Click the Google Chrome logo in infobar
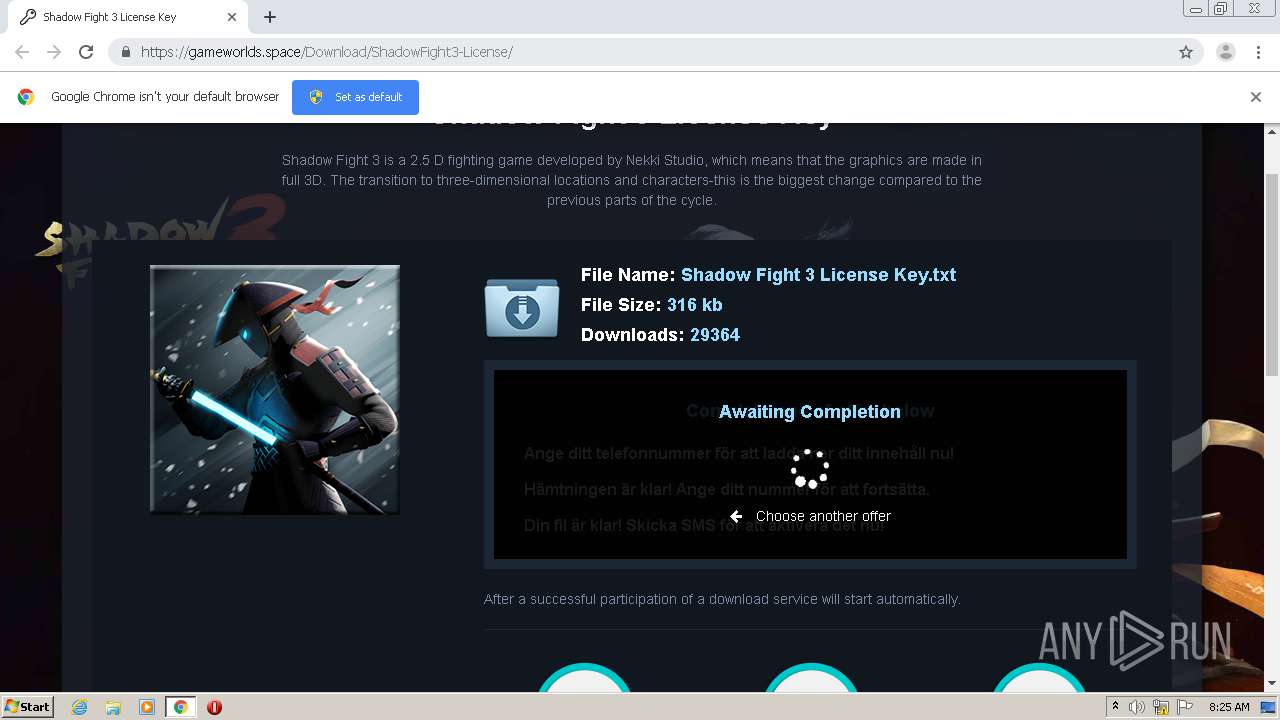This screenshot has height=720, width=1280. click(x=26, y=97)
